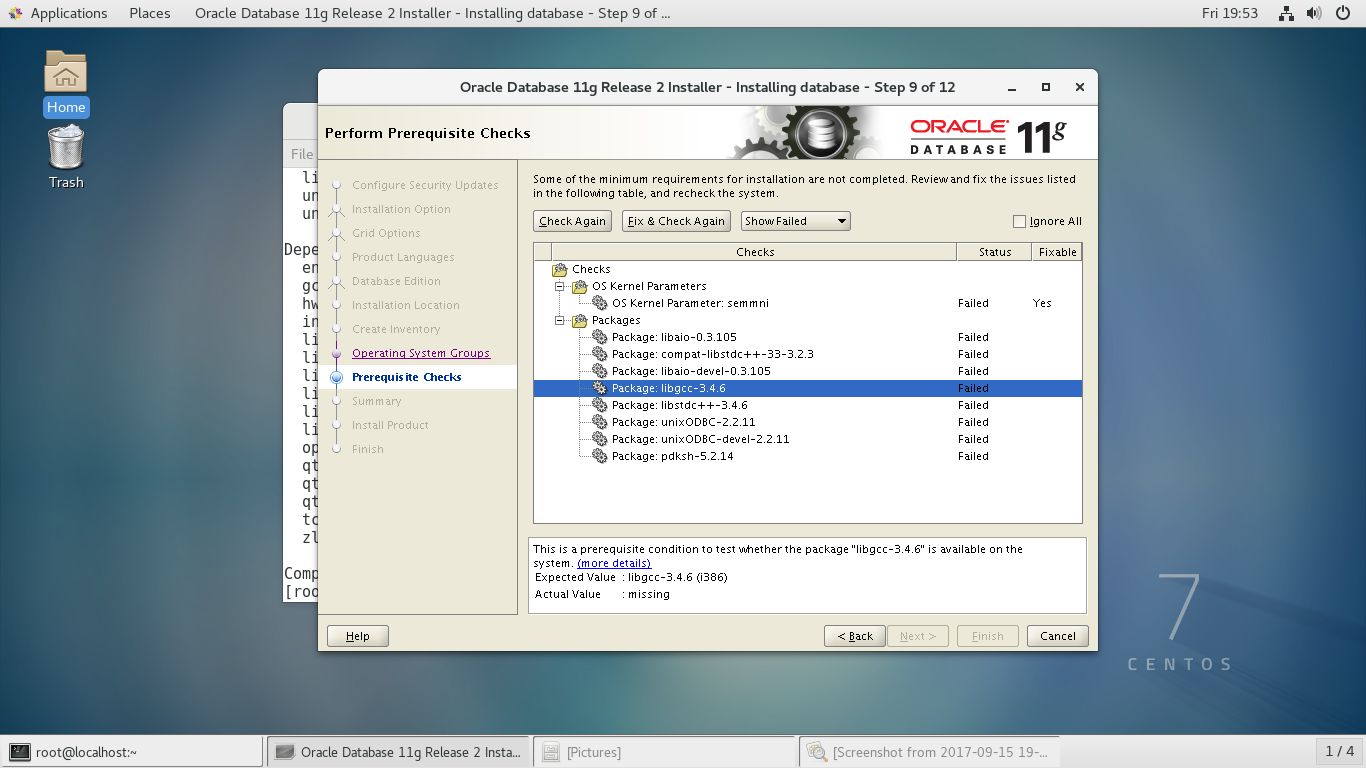Click Fix & Check Again button
The width and height of the screenshot is (1366, 768).
coord(676,221)
